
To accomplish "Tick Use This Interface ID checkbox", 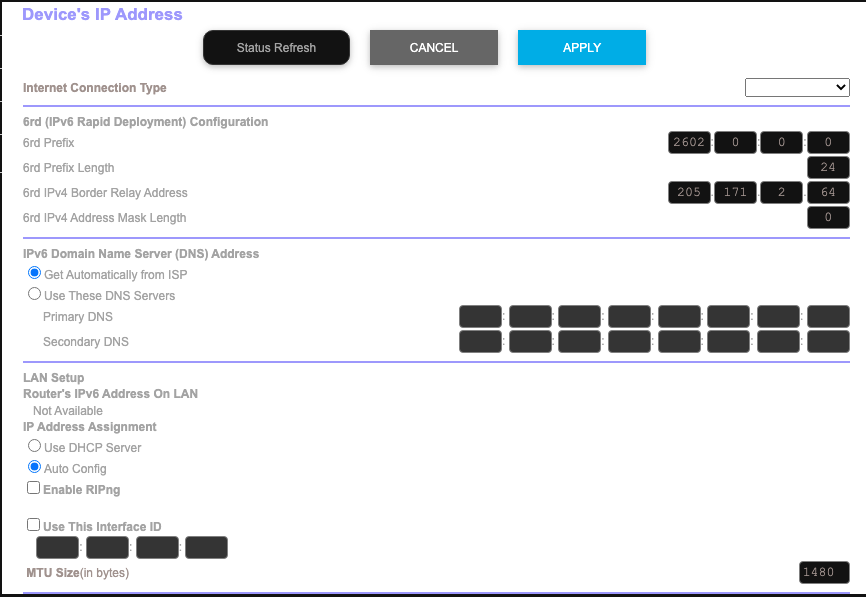I will pos(34,525).
